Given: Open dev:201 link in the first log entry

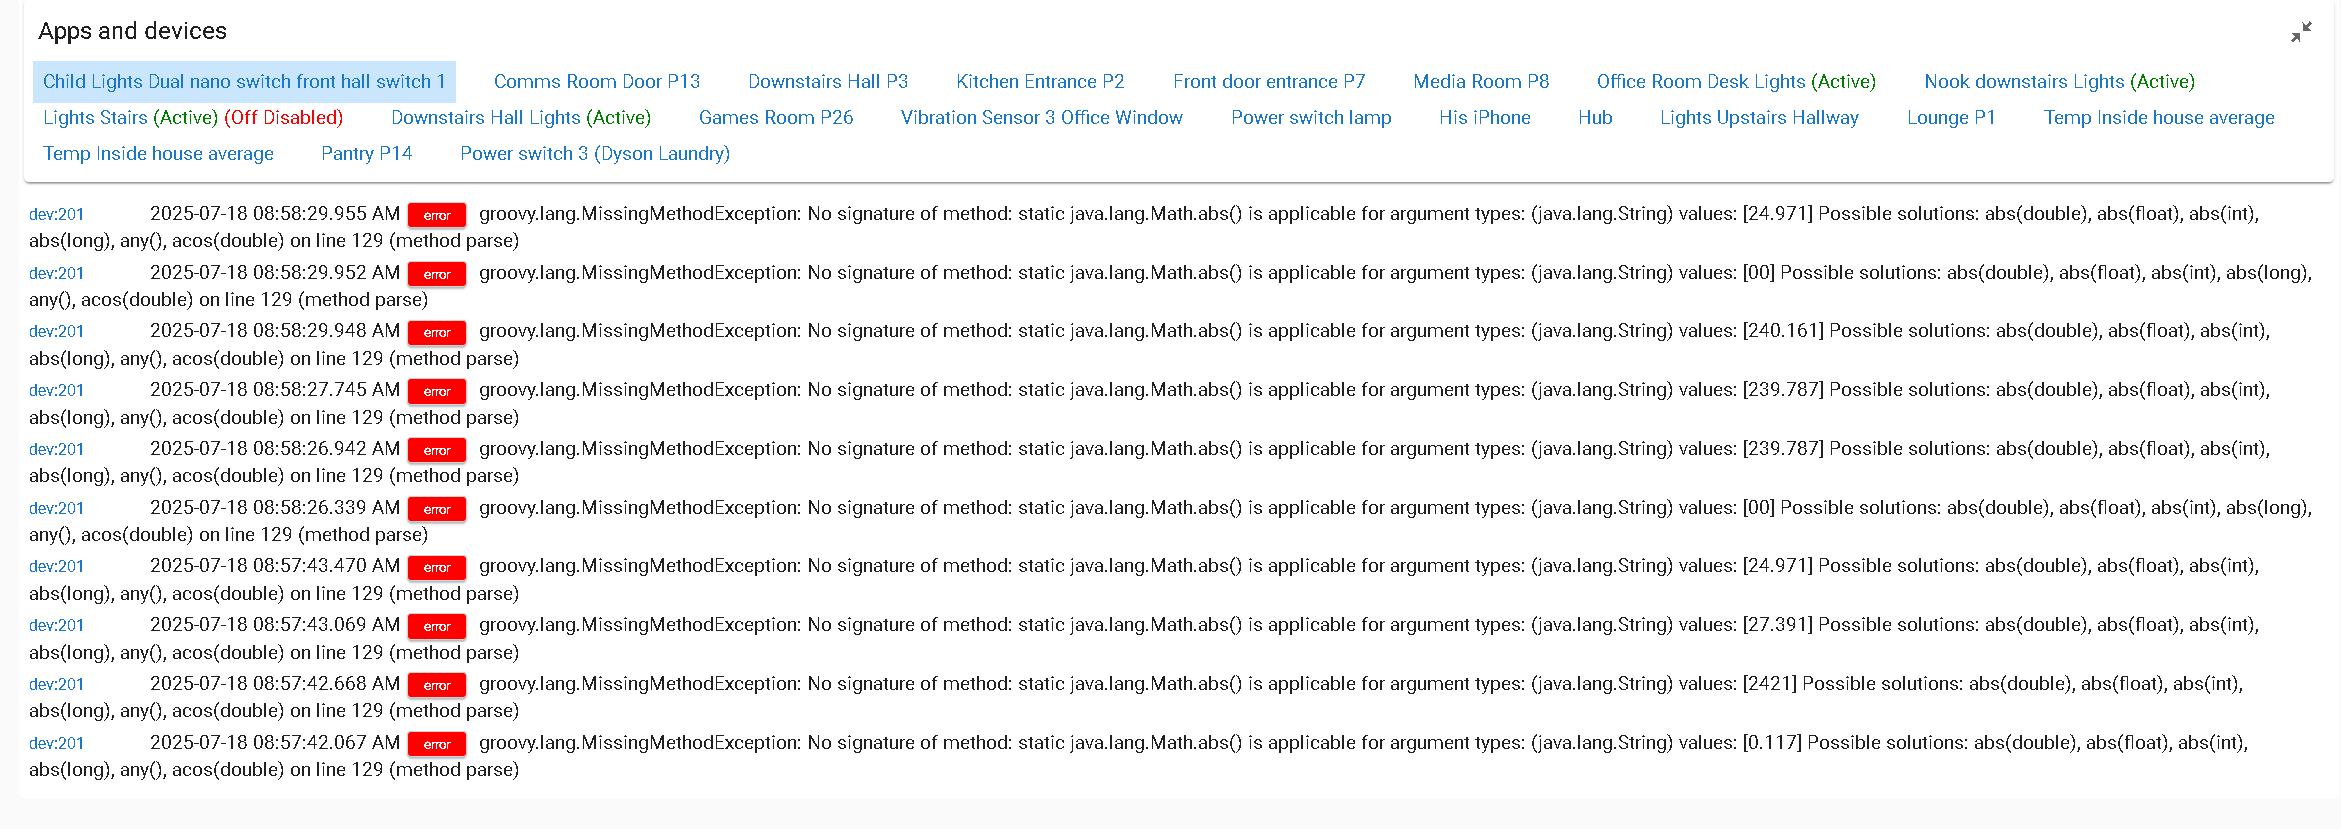Looking at the screenshot, I should point(56,214).
